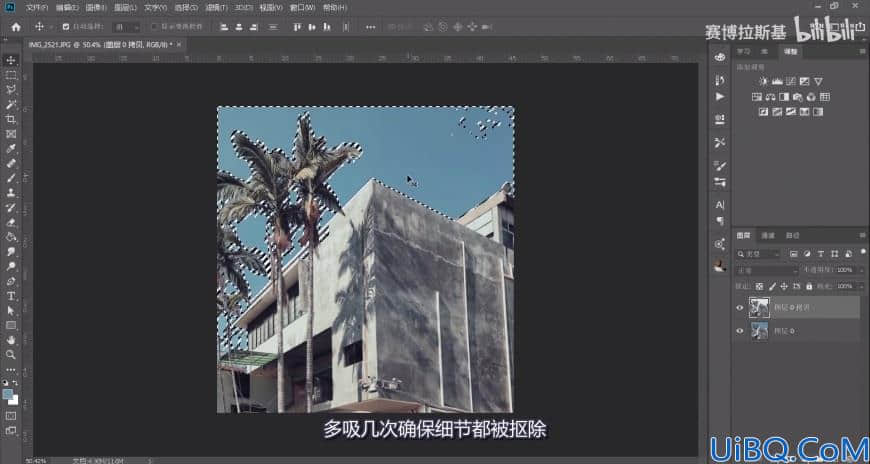
Task: Add a Levels adjustment
Action: click(777, 82)
